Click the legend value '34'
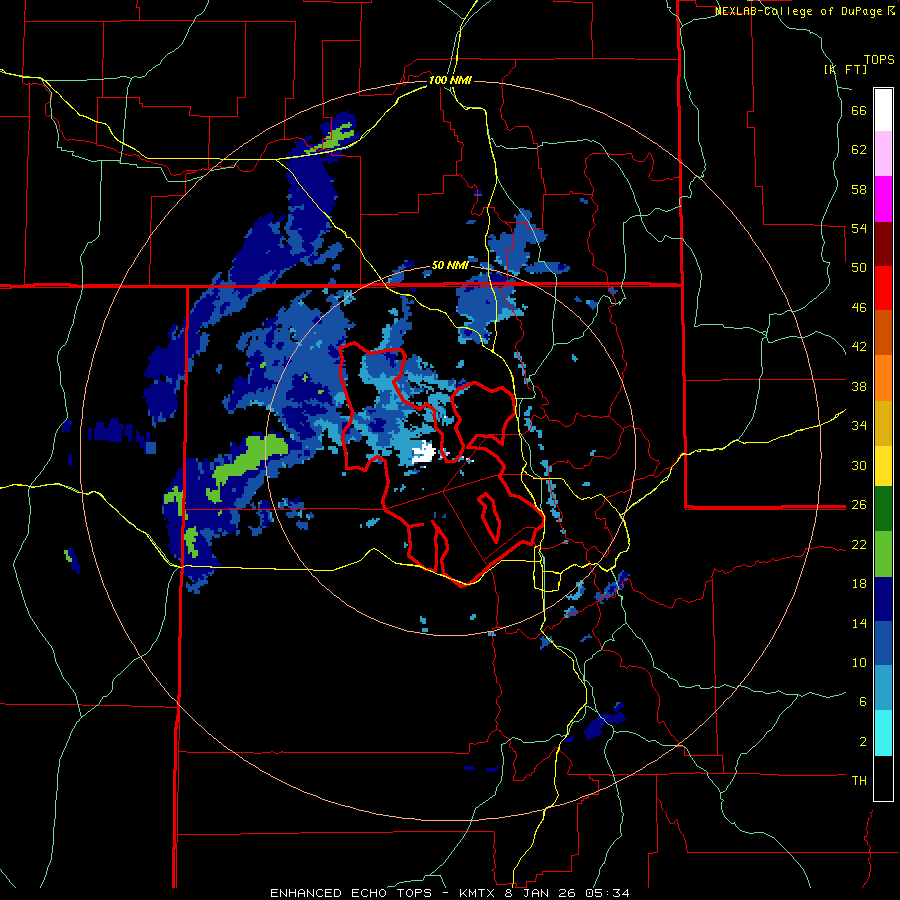This screenshot has height=900, width=900. pyautogui.click(x=859, y=426)
